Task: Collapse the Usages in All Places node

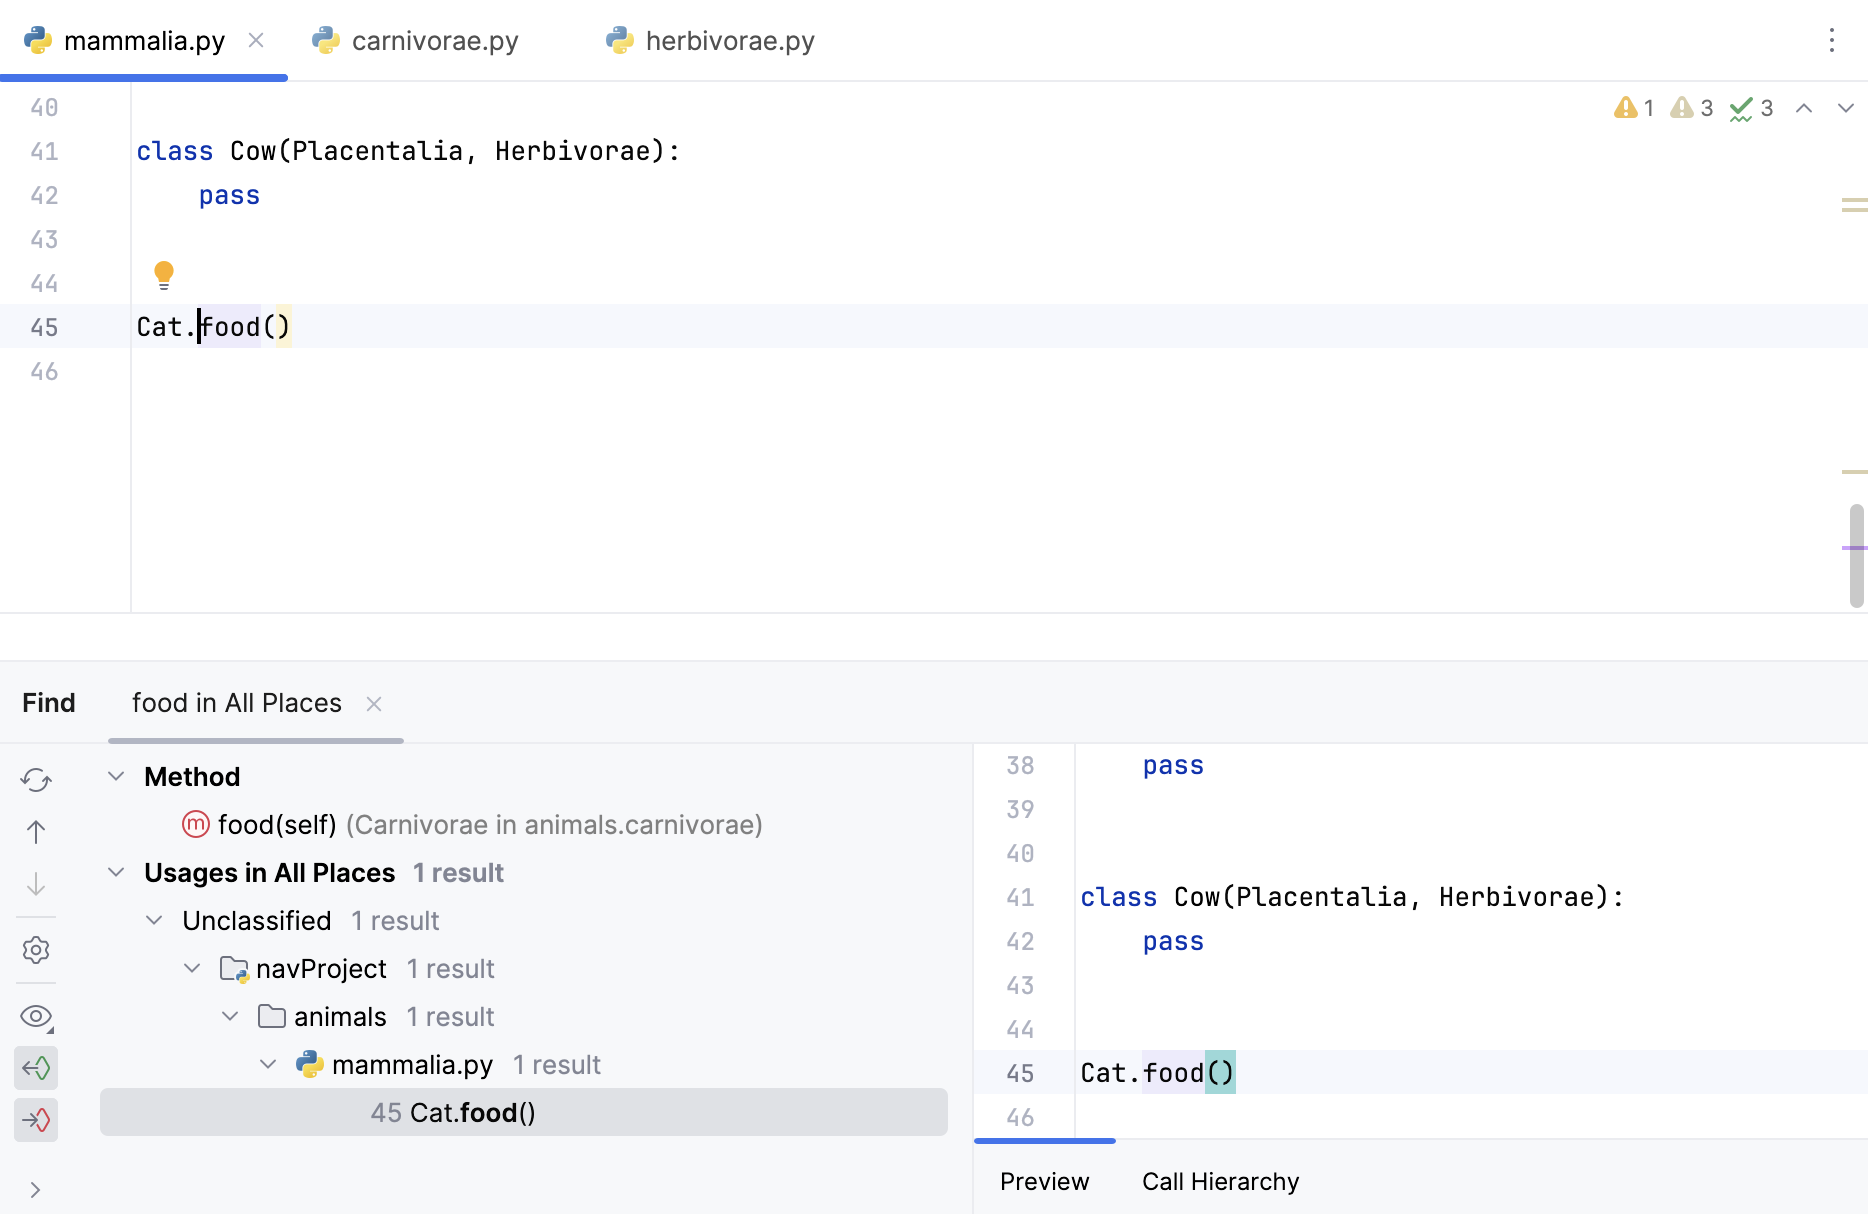Action: [116, 873]
